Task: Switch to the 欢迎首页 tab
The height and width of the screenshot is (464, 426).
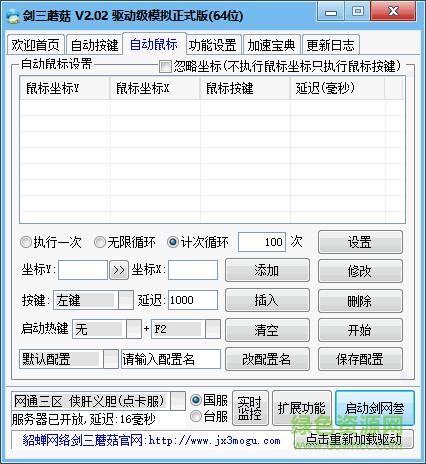Action: (x=35, y=45)
